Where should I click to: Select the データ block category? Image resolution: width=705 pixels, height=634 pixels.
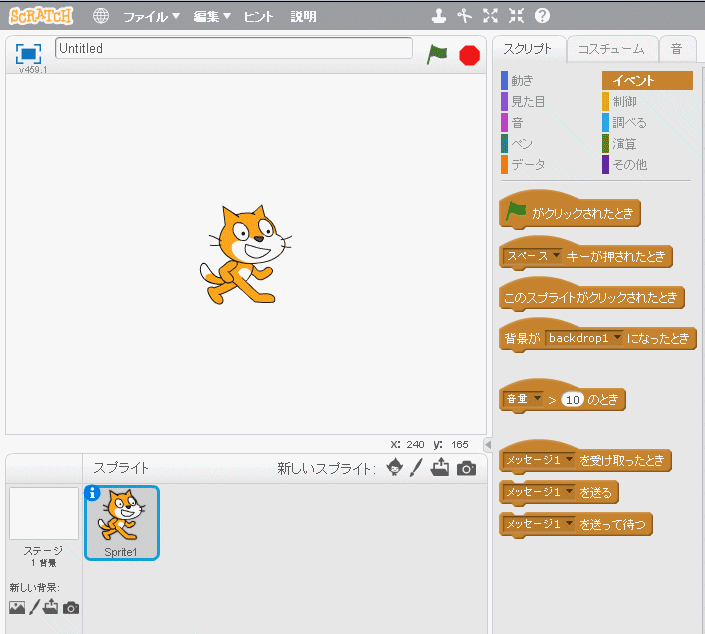click(x=523, y=165)
